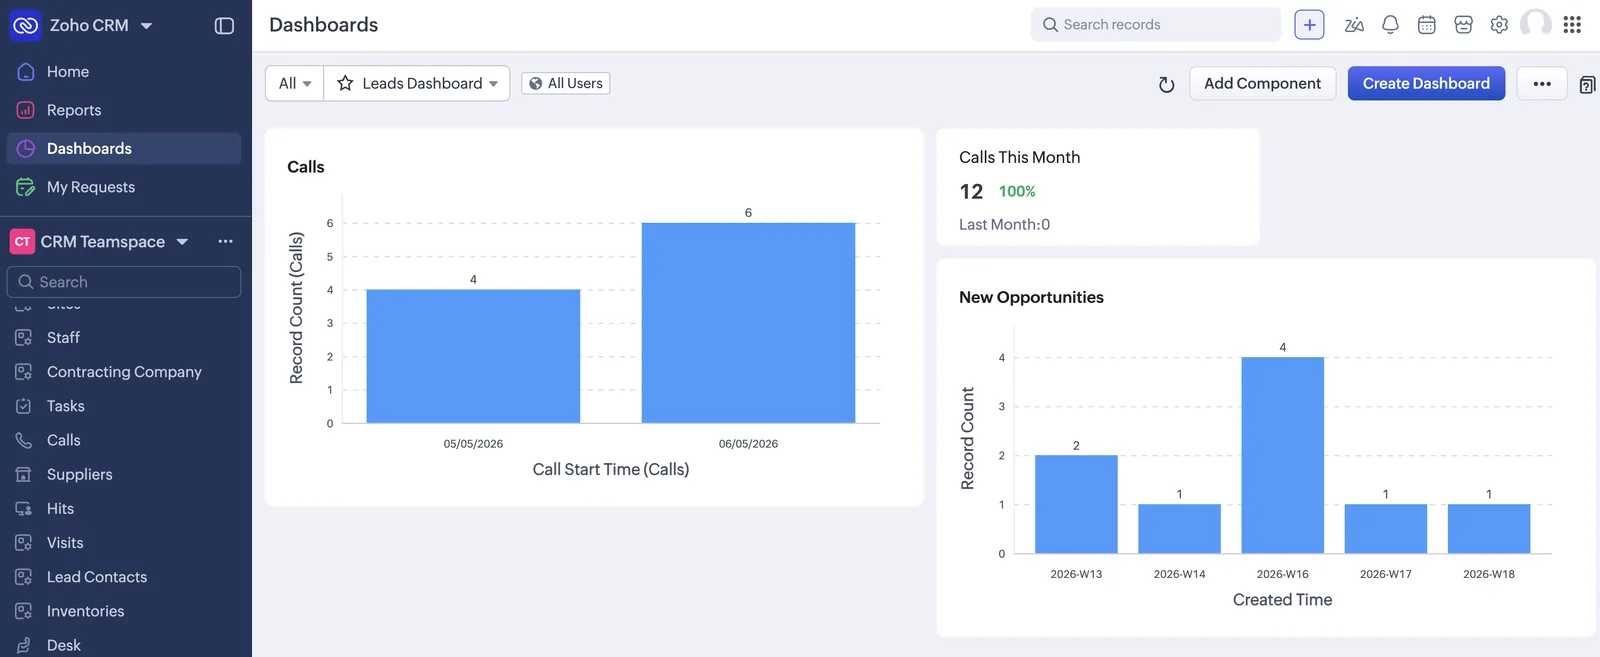Open the Contracting Company module
1600x657 pixels.
pyautogui.click(x=124, y=372)
